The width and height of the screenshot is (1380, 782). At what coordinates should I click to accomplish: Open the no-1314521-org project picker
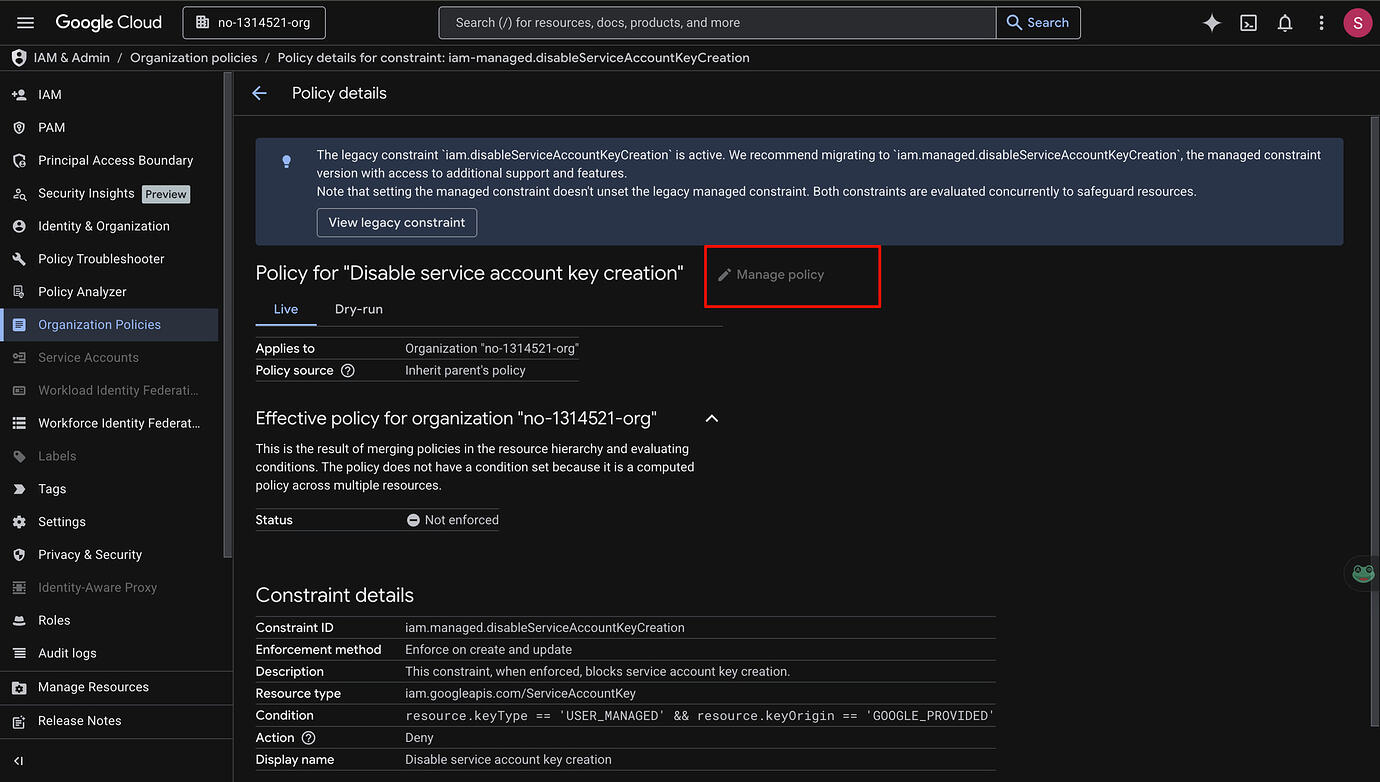click(x=254, y=22)
